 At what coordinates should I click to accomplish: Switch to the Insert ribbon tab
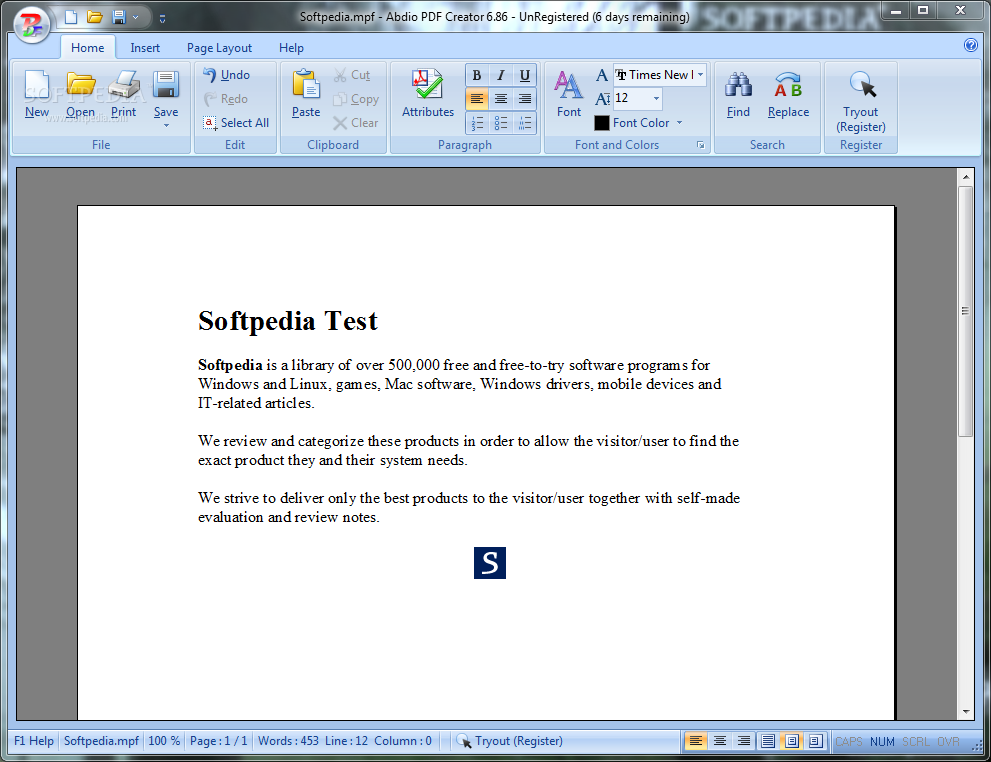(x=145, y=47)
